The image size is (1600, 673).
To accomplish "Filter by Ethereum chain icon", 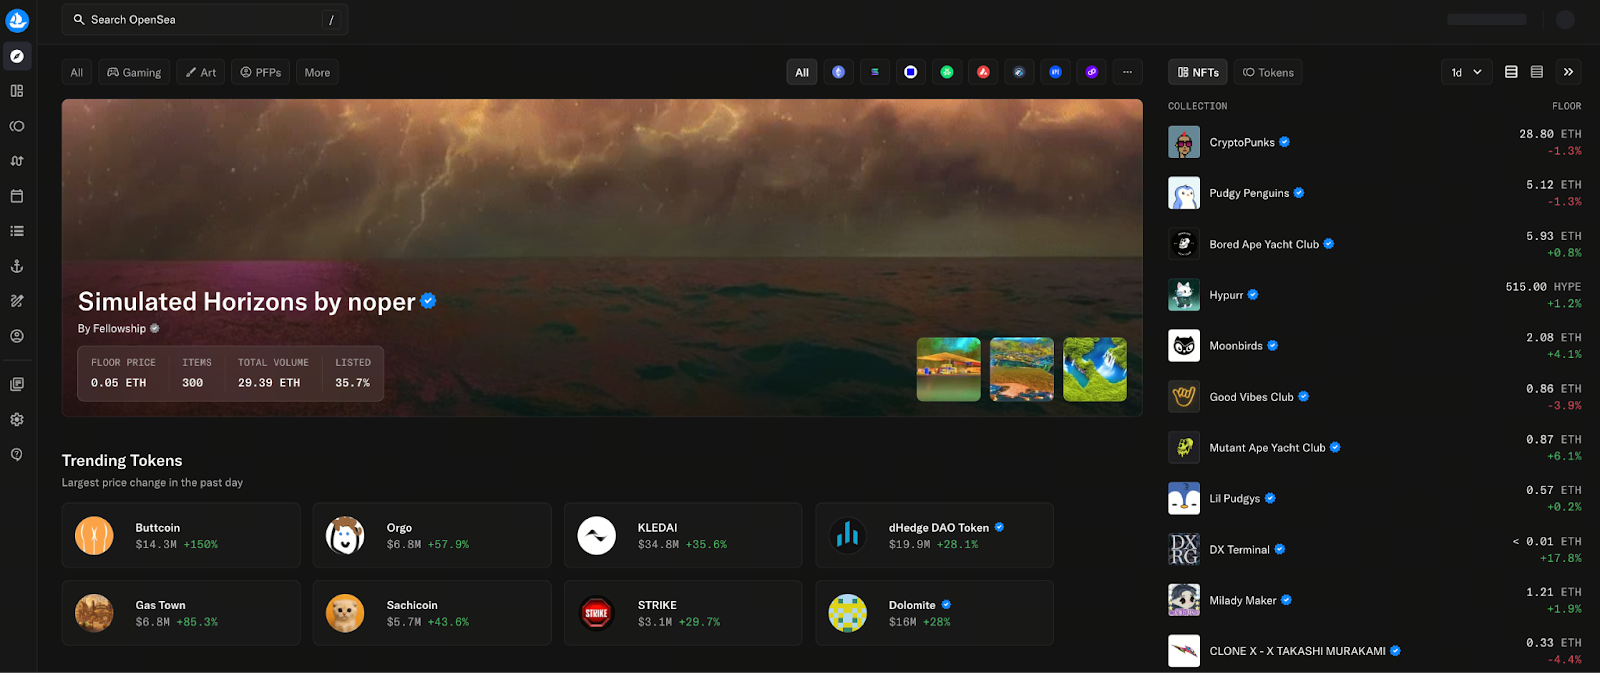I will click(x=838, y=72).
